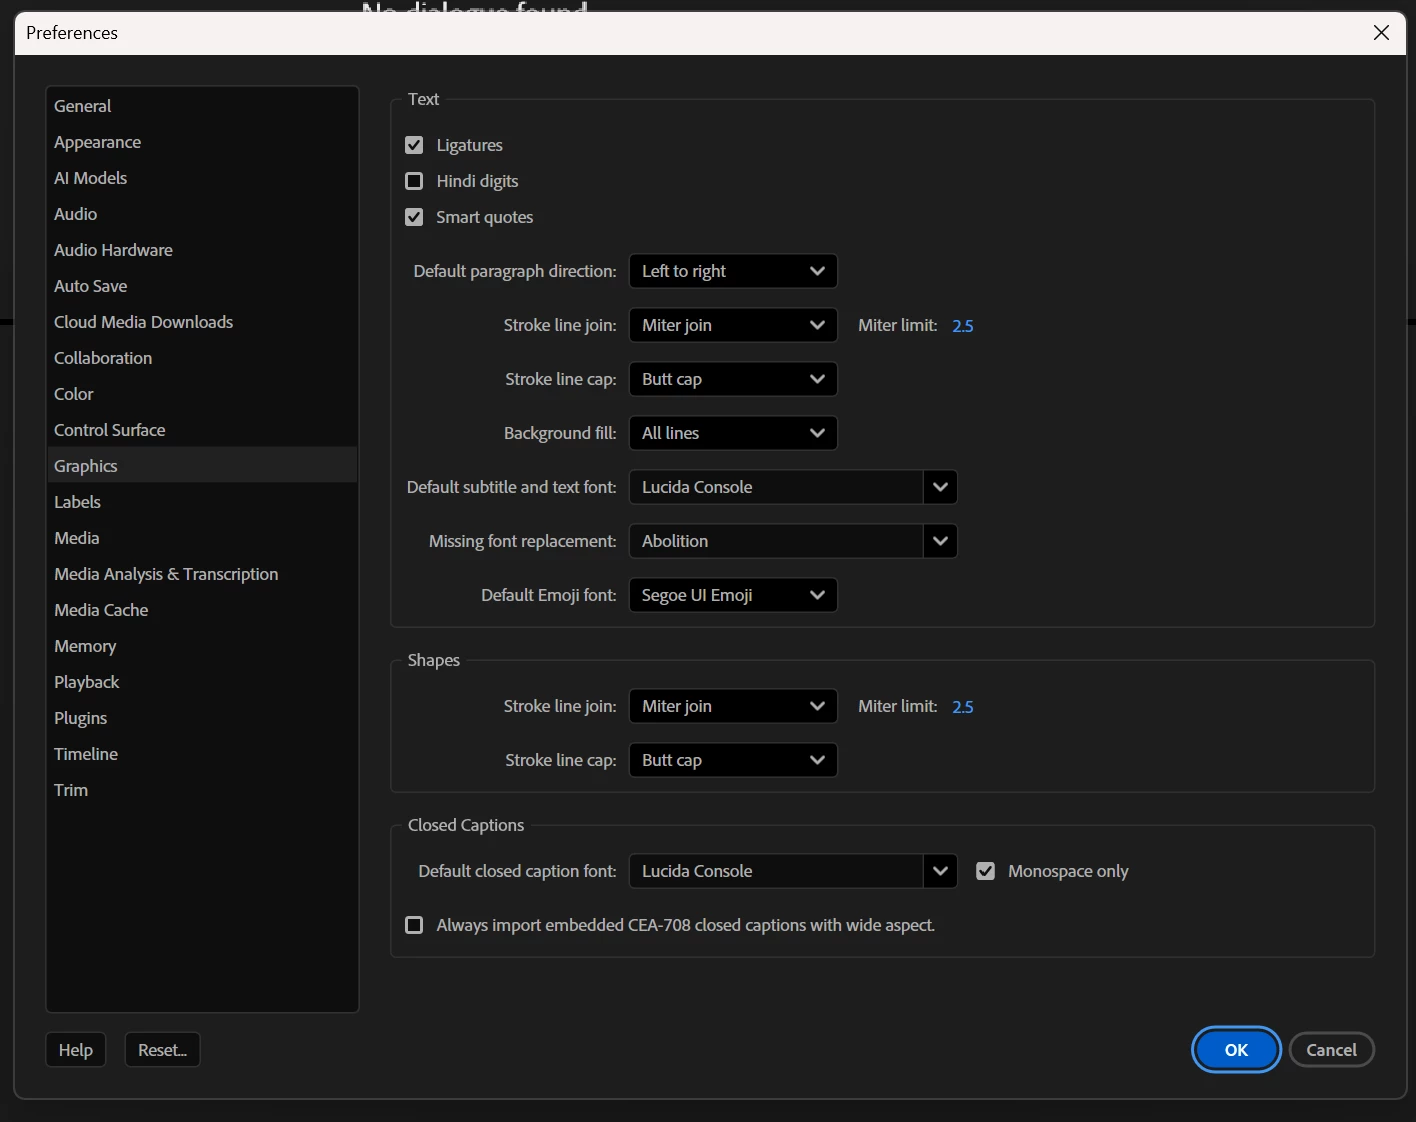1416x1122 pixels.
Task: Open Memory preferences
Action: point(202,646)
